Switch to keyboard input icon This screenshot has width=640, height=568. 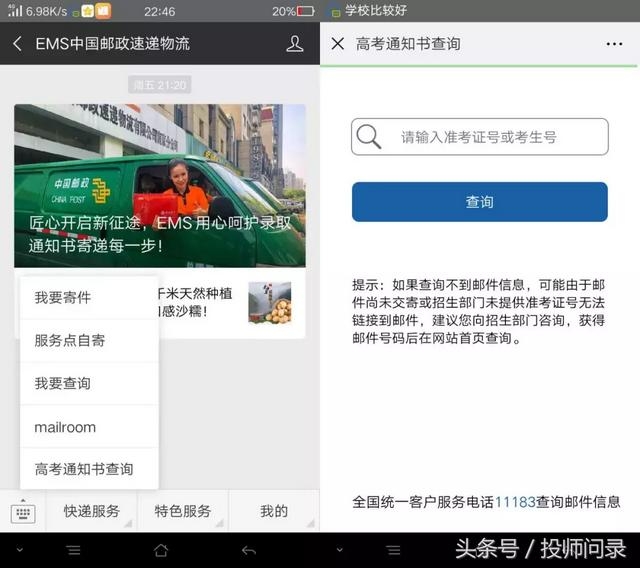[23, 511]
